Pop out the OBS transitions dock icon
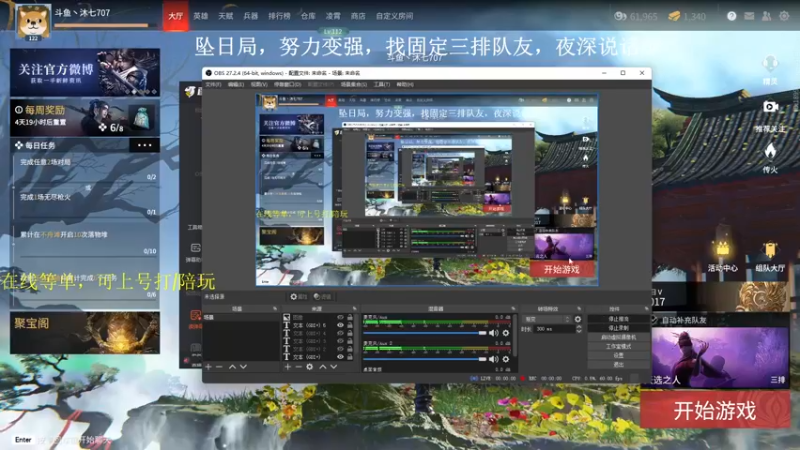Image resolution: width=800 pixels, height=450 pixels. pyautogui.click(x=579, y=309)
